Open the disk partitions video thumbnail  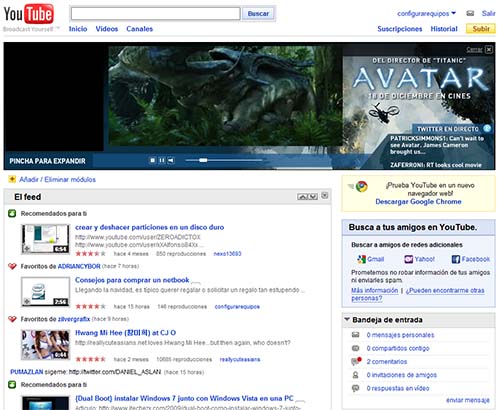point(46,239)
